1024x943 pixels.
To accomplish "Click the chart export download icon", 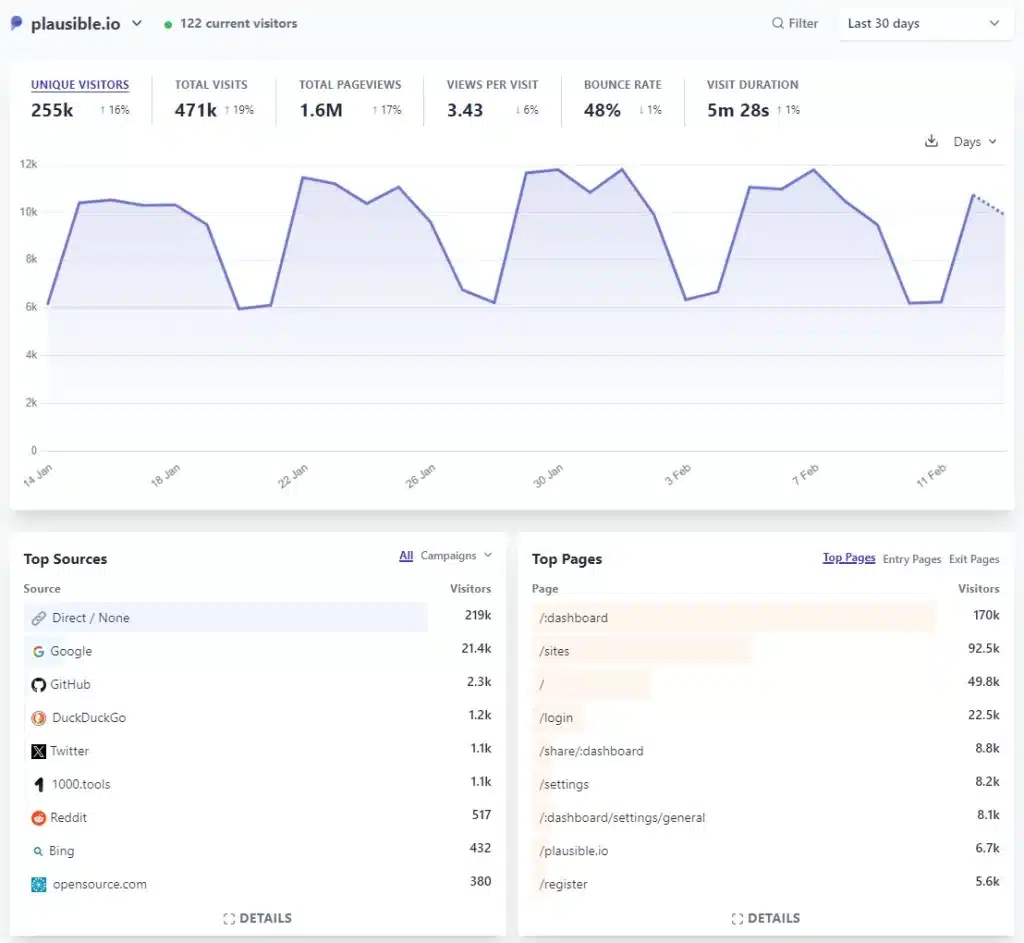I will click(x=932, y=141).
